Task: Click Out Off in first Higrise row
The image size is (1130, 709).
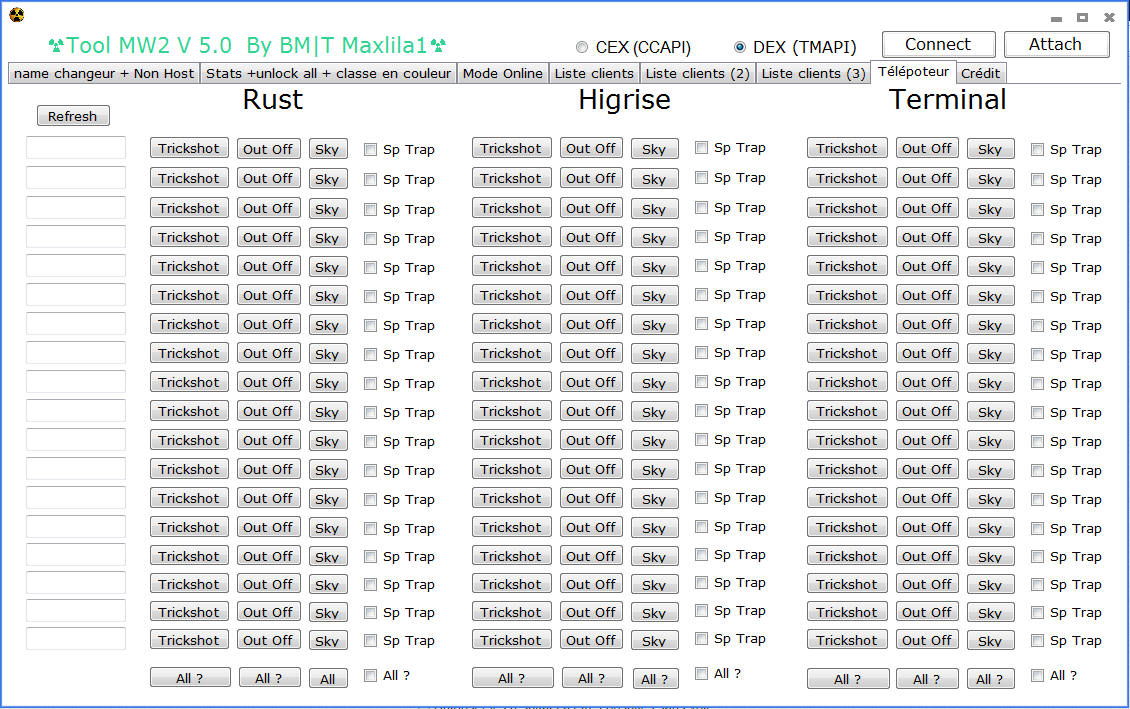Action: (x=591, y=148)
